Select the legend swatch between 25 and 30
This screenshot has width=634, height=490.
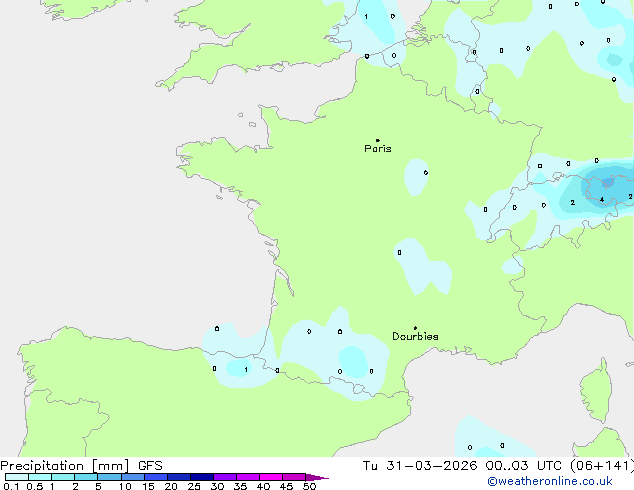pyautogui.click(x=201, y=477)
